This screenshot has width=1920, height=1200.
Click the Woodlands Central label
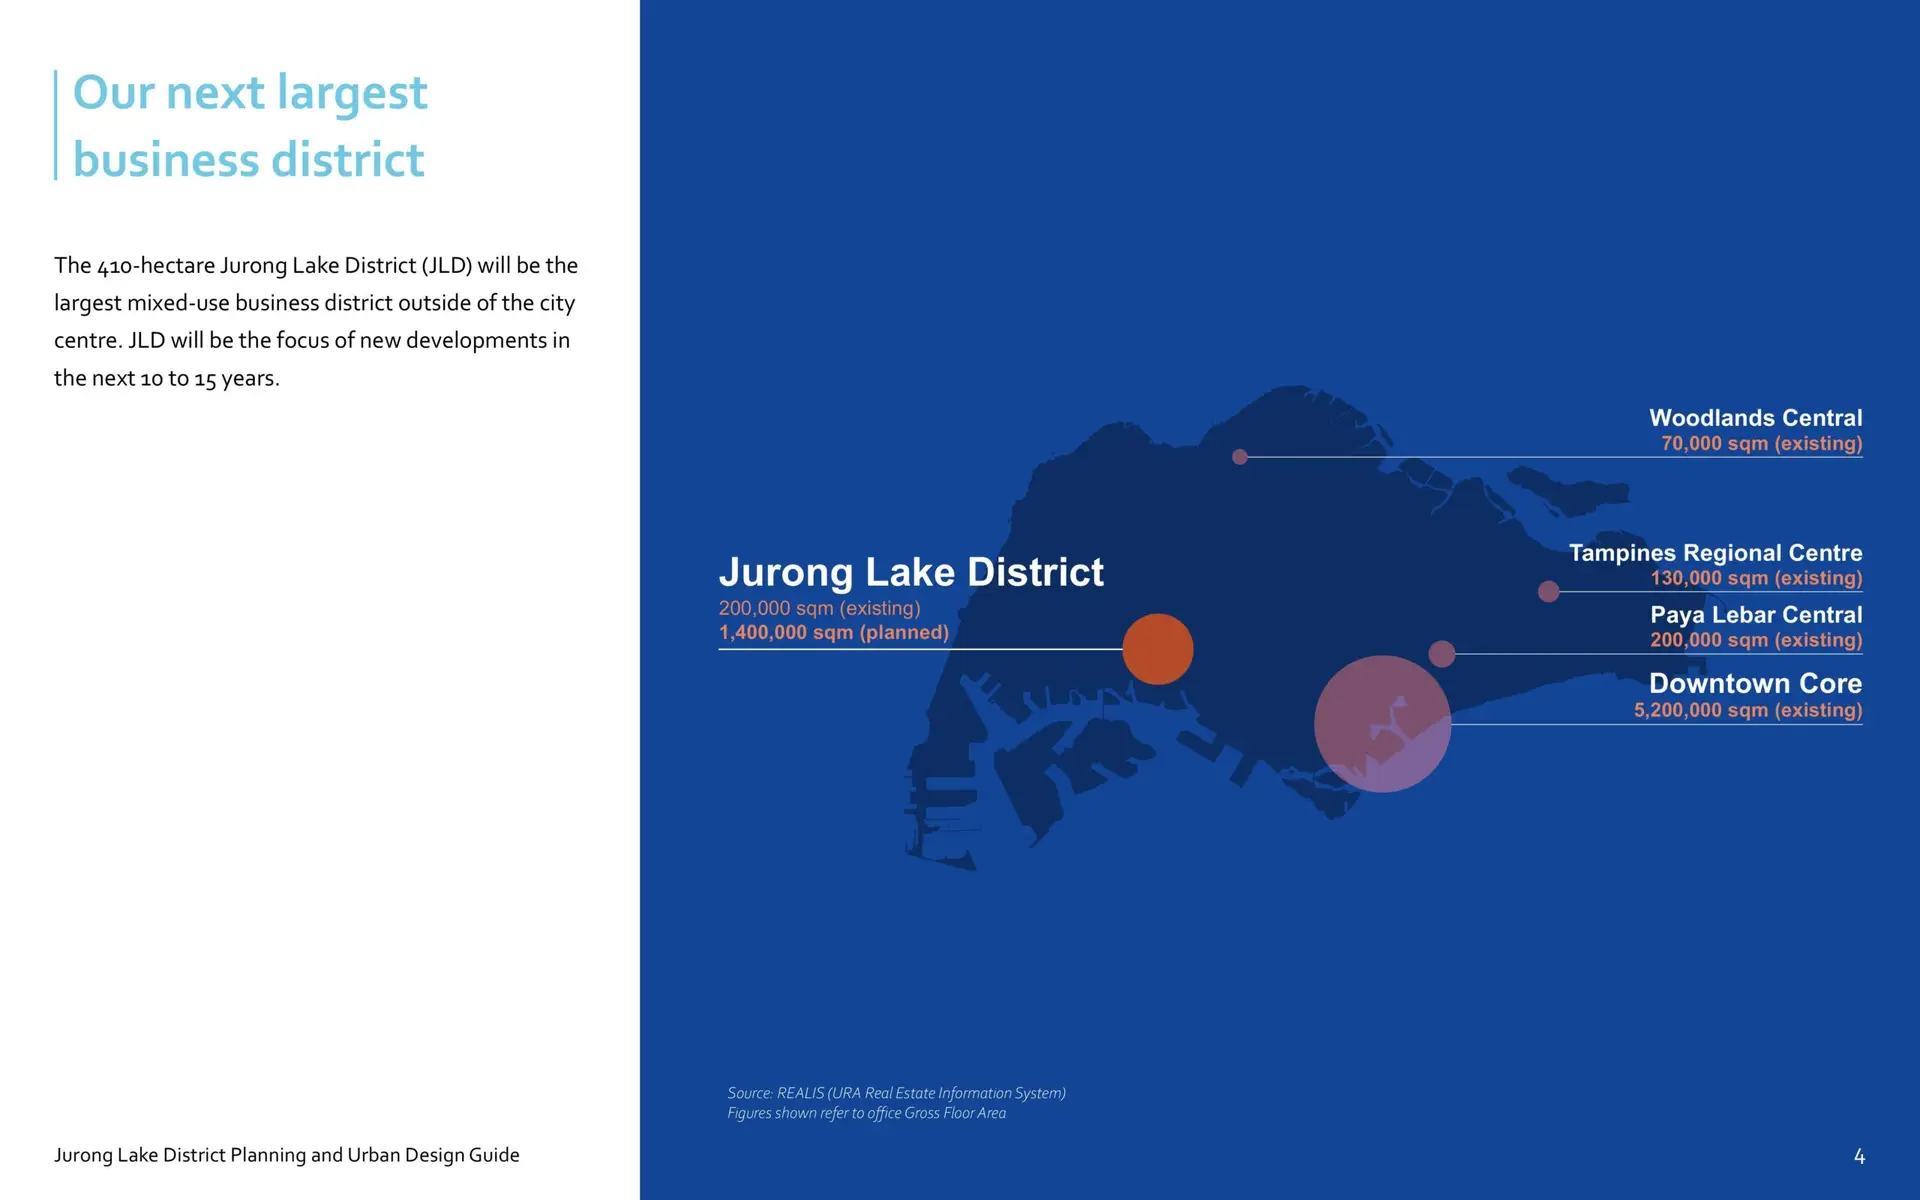[x=1755, y=418]
